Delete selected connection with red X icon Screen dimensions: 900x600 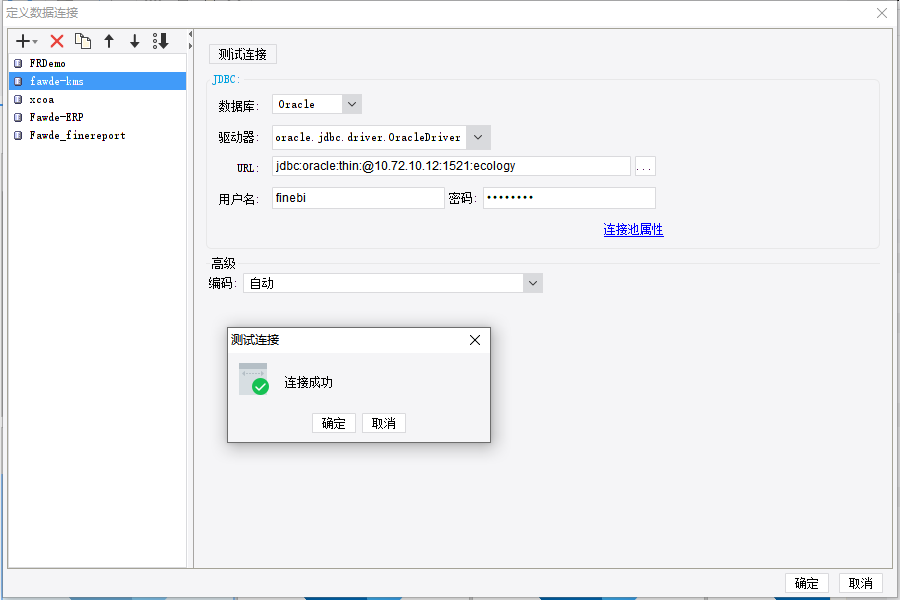point(57,41)
